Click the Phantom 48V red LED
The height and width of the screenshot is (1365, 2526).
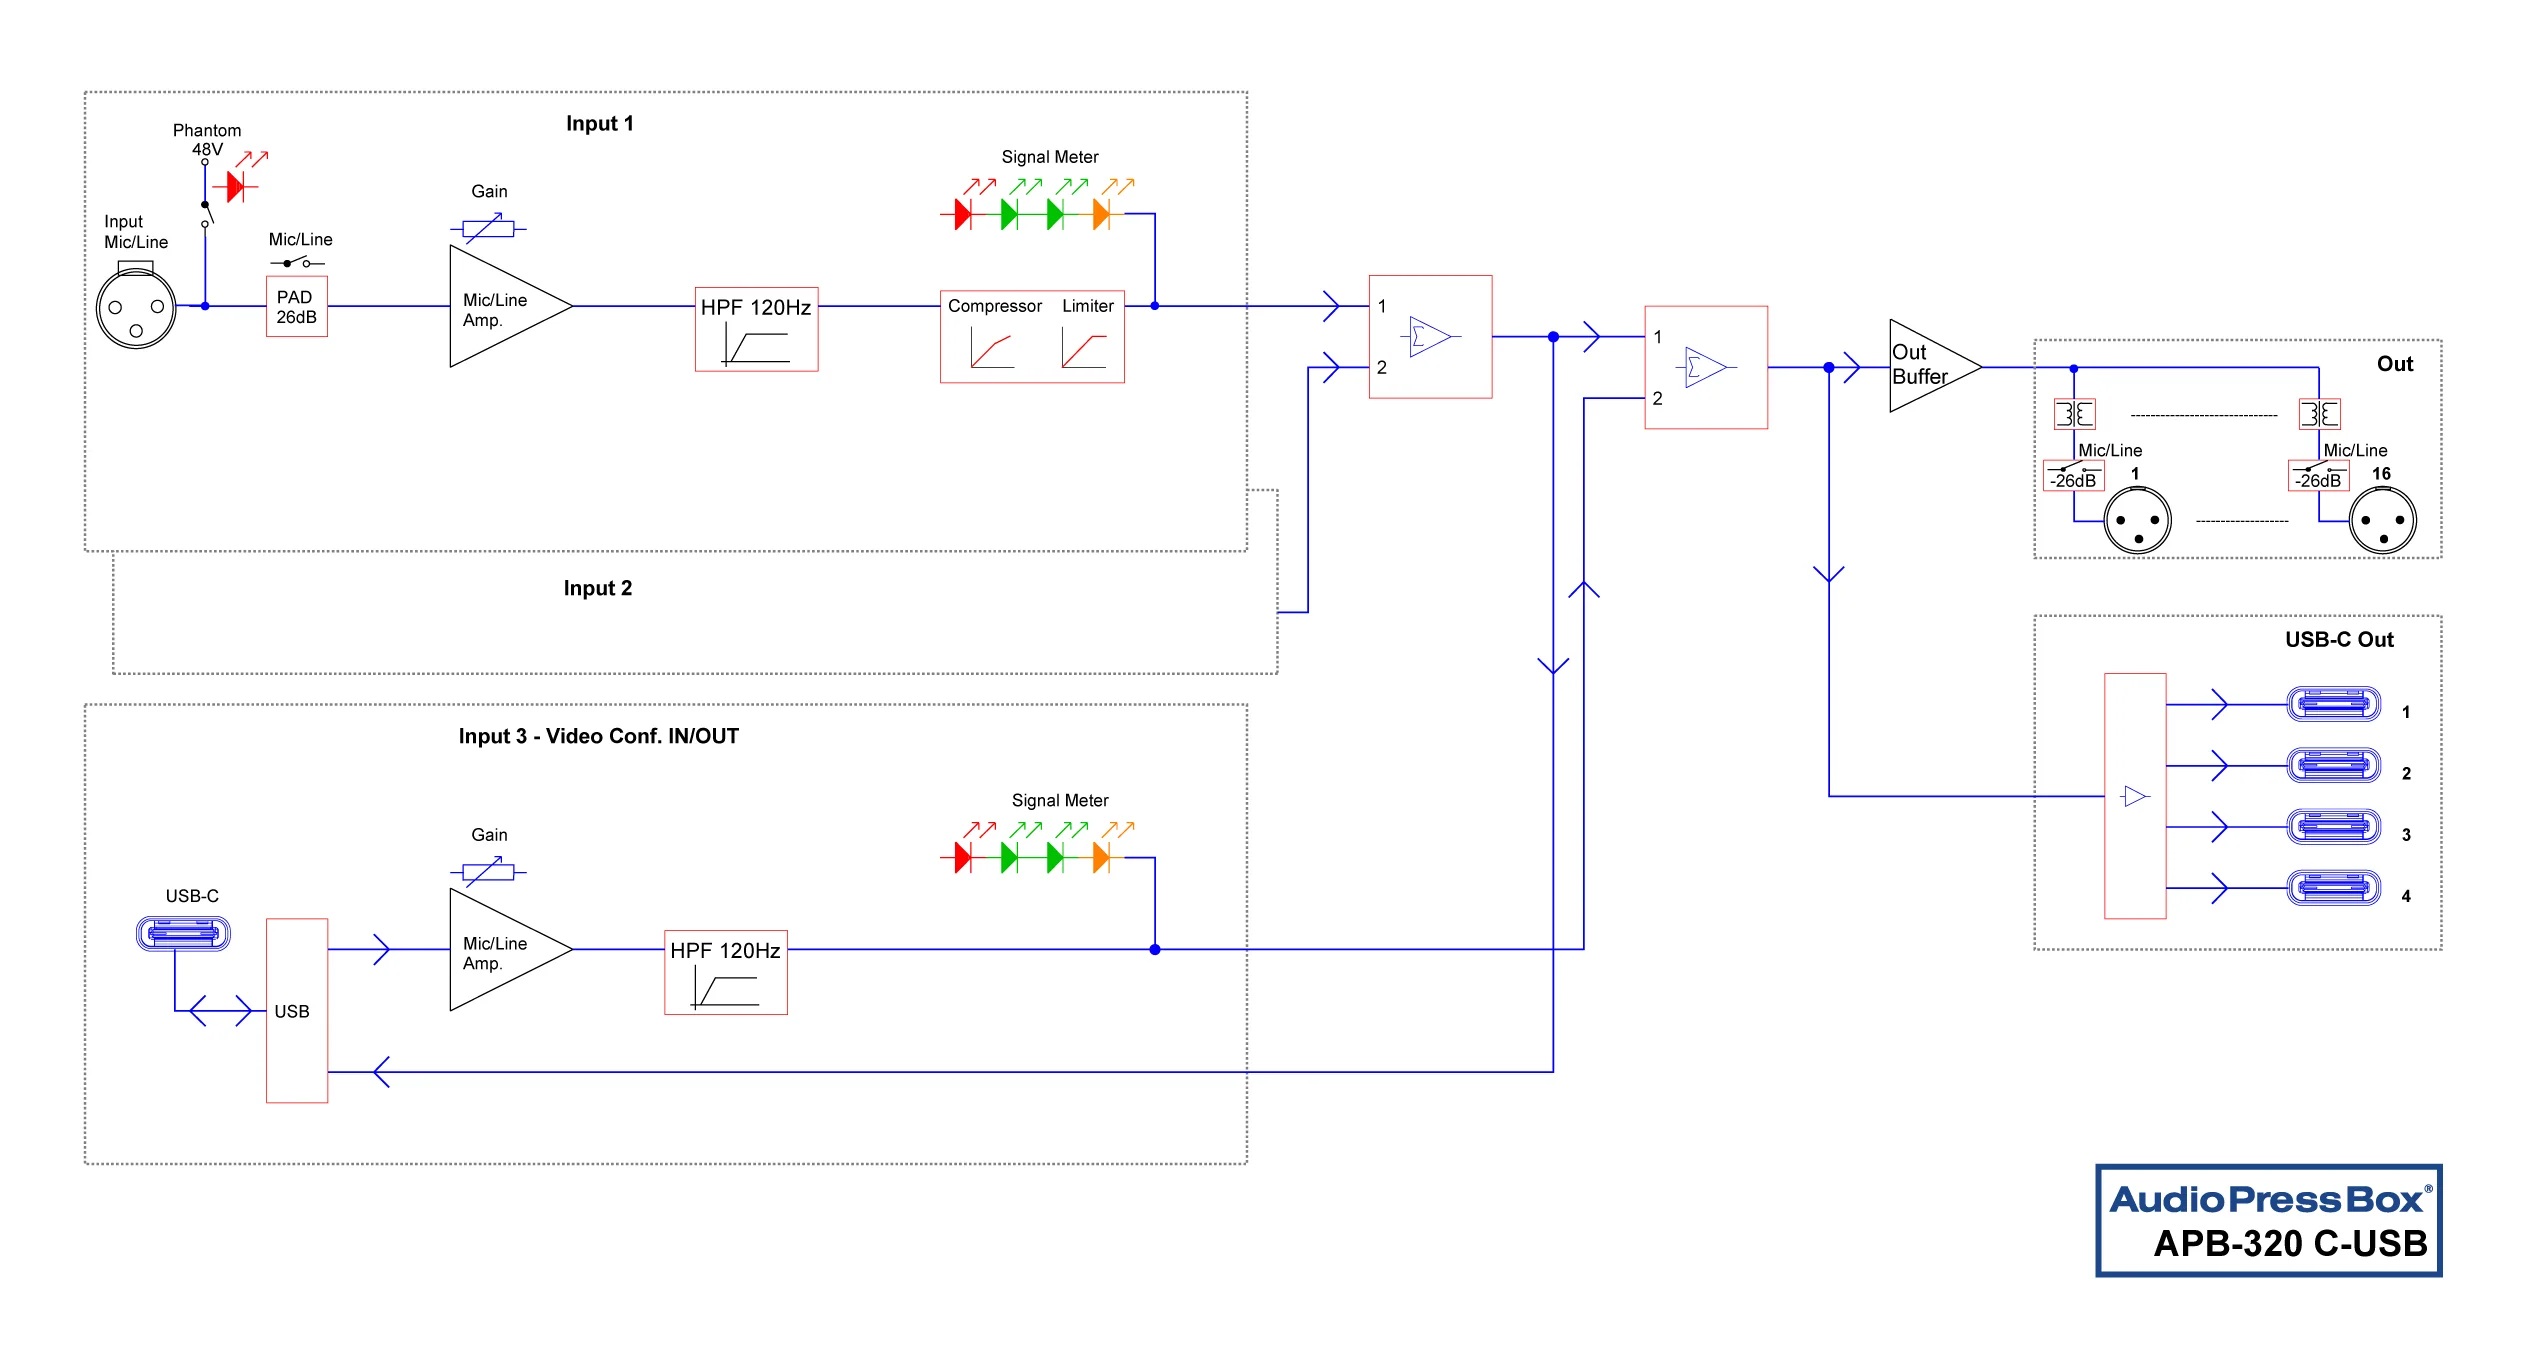(237, 186)
